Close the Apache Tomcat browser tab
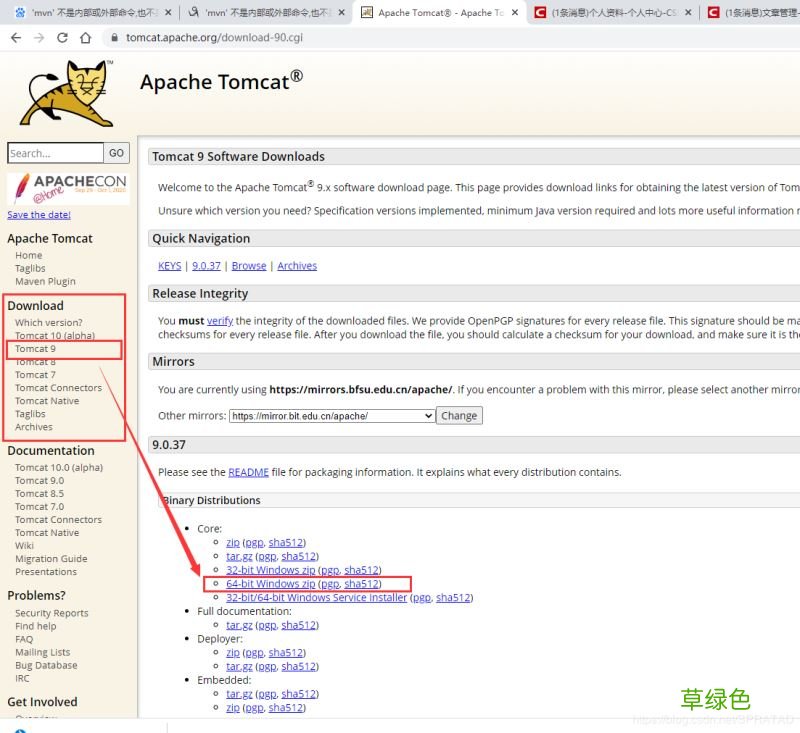The height and width of the screenshot is (733, 800). point(515,12)
